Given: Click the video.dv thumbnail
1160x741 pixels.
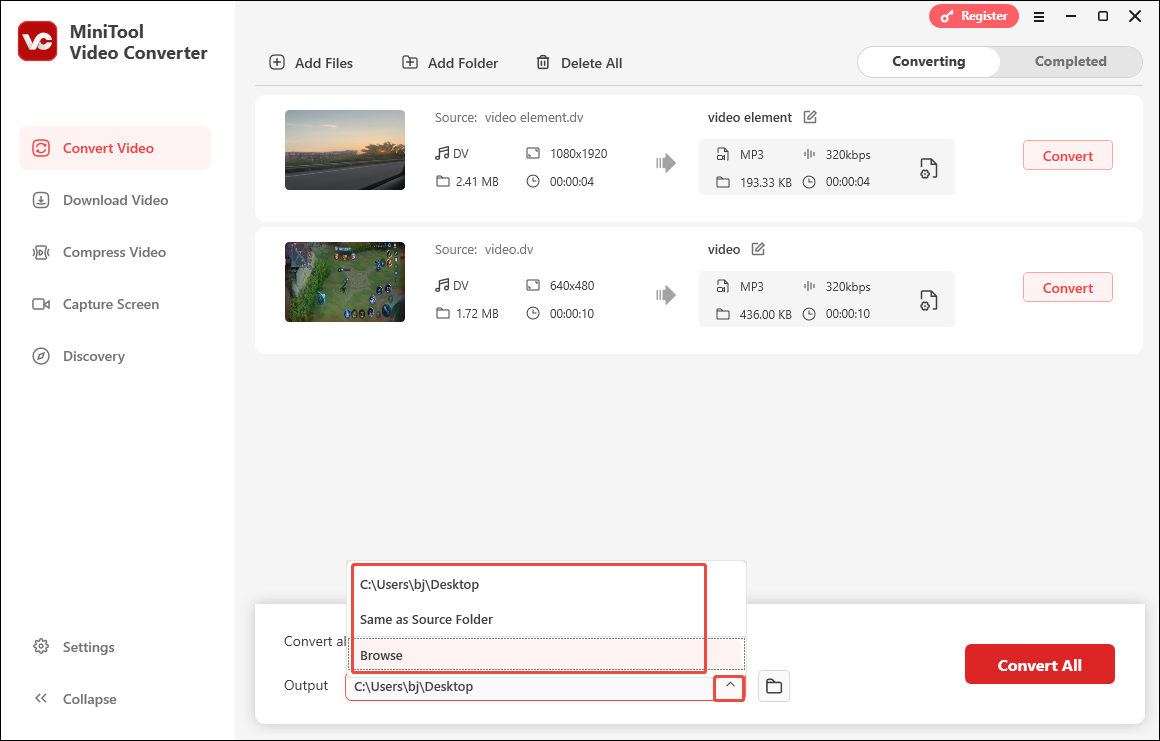Looking at the screenshot, I should coord(345,282).
